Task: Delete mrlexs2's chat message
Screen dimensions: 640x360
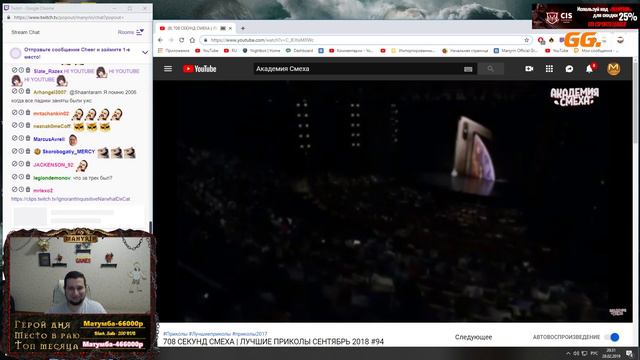Action: tap(28, 189)
